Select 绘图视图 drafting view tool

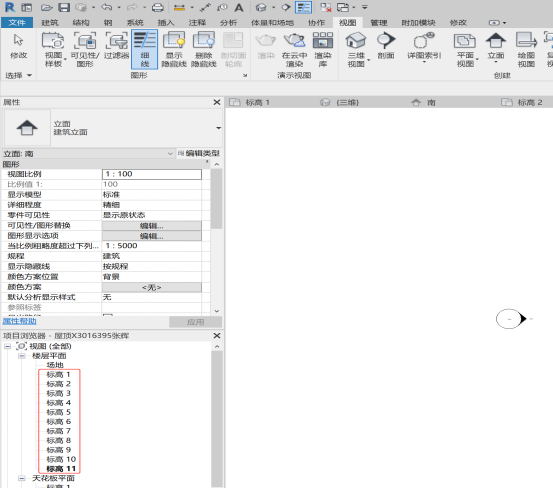(x=526, y=49)
